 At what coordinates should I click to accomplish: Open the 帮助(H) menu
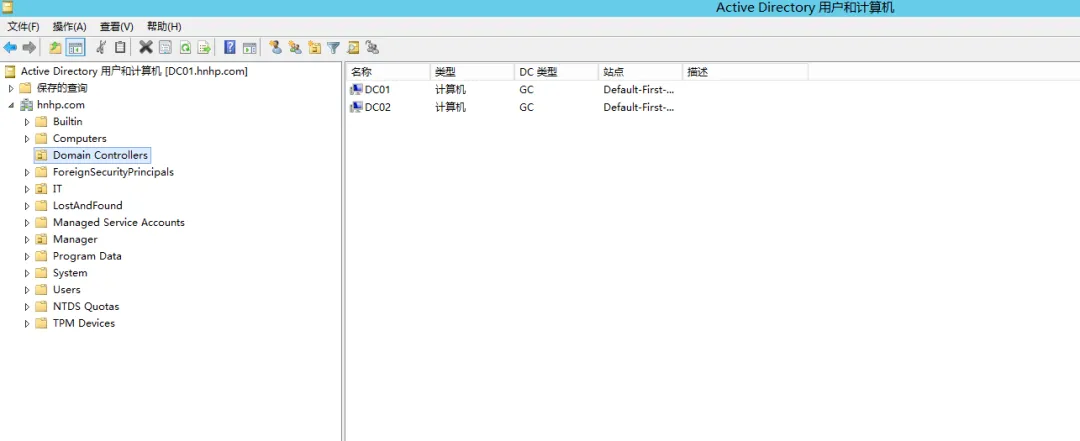(x=164, y=26)
